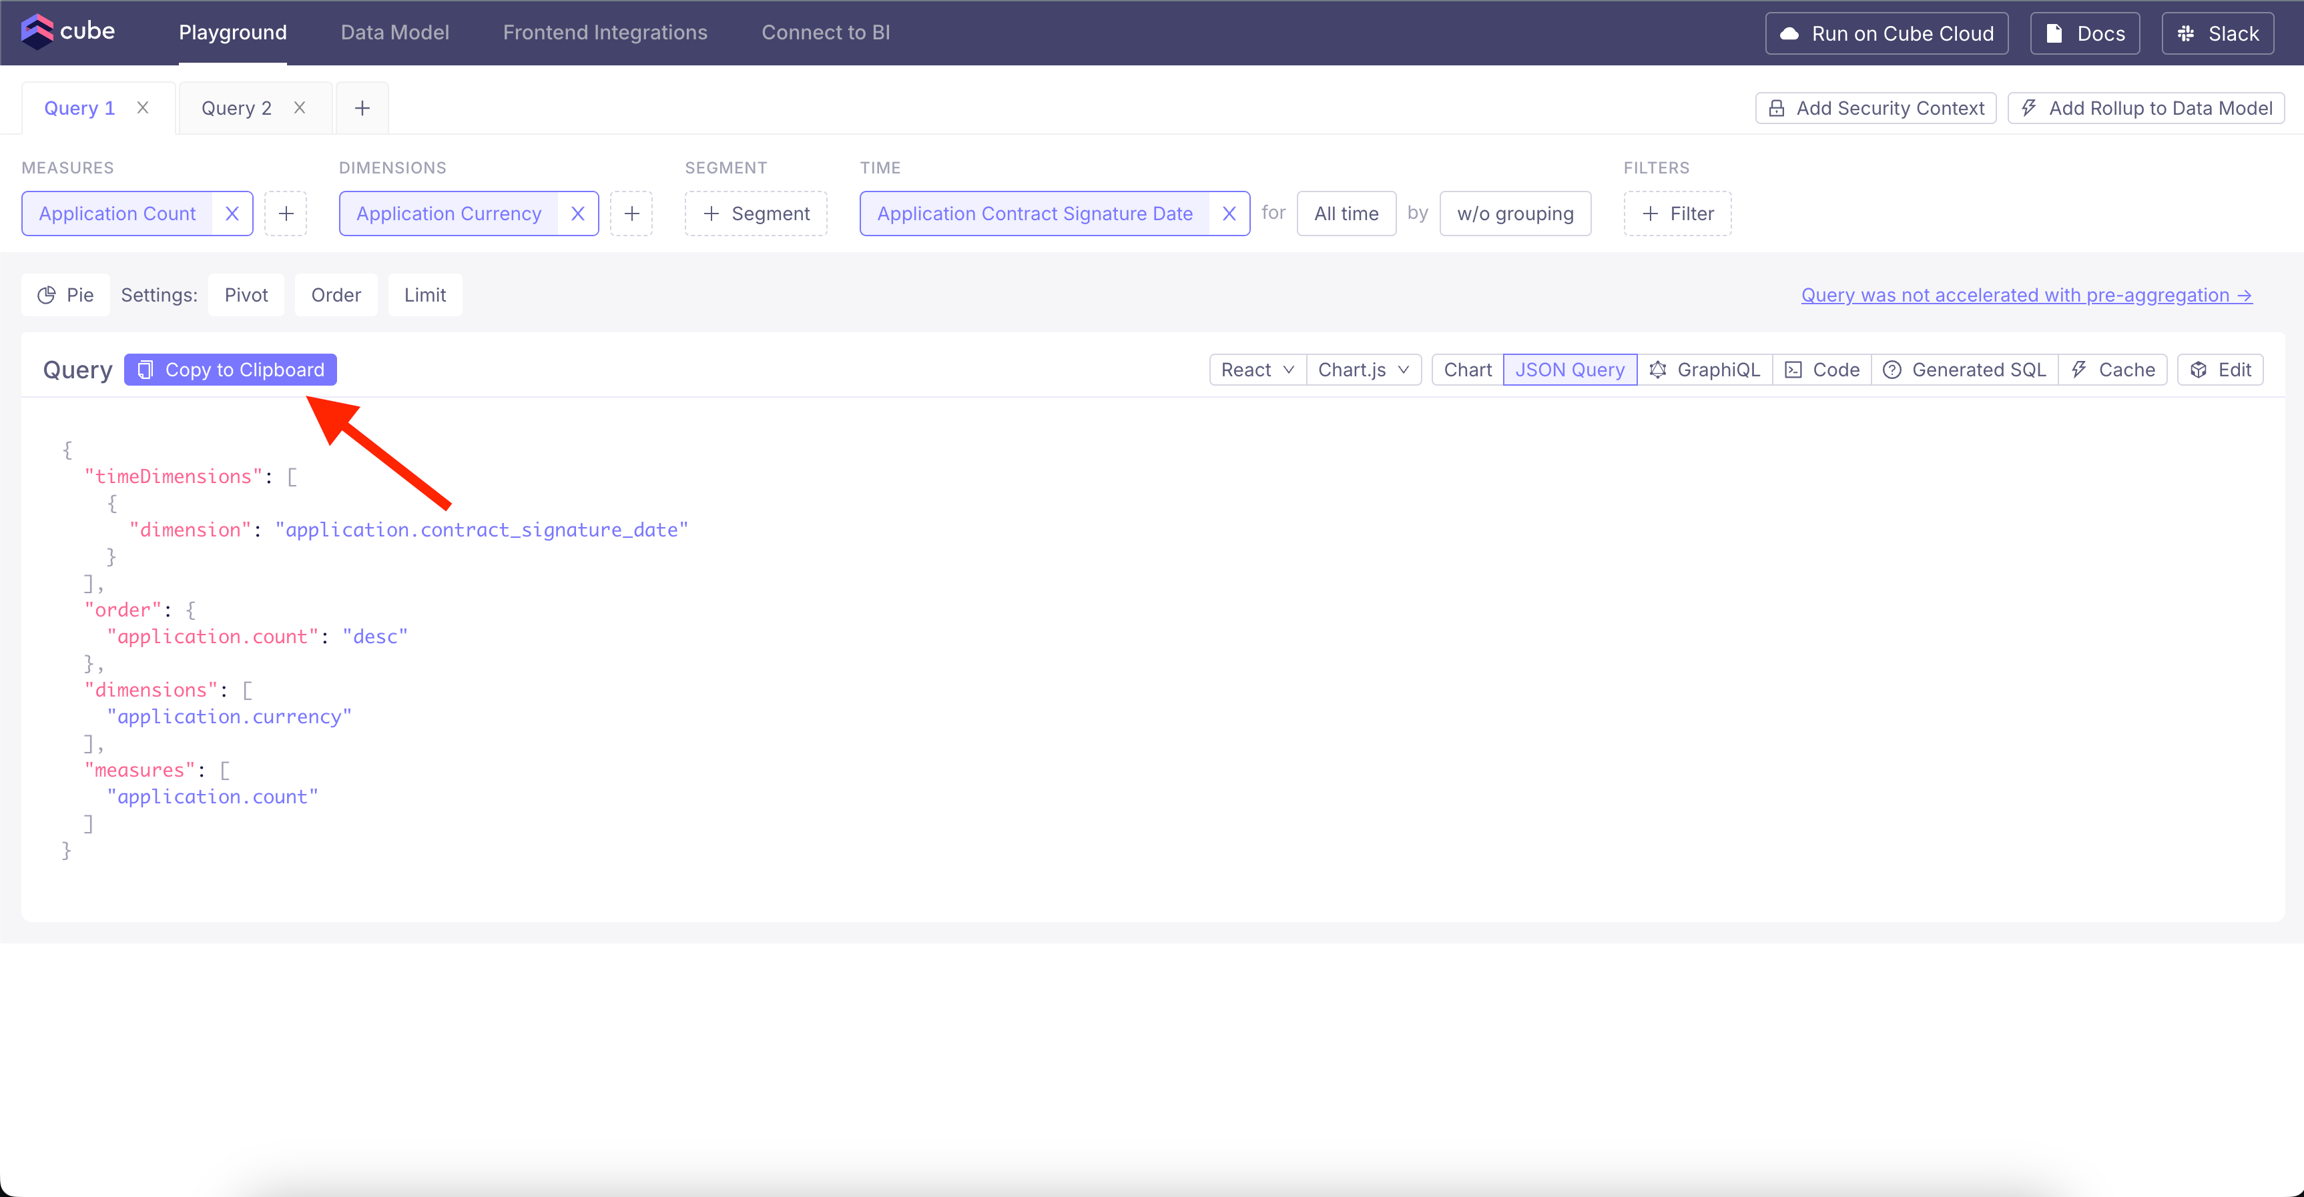Switch to Generated SQL view
Image resolution: width=2304 pixels, height=1197 pixels.
coord(1965,369)
